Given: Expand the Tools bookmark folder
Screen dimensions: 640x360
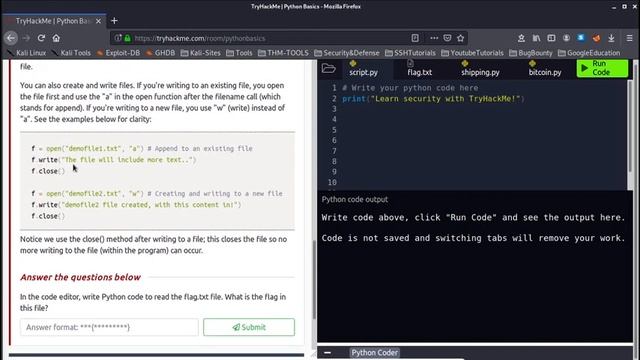Looking at the screenshot, I should (239, 53).
